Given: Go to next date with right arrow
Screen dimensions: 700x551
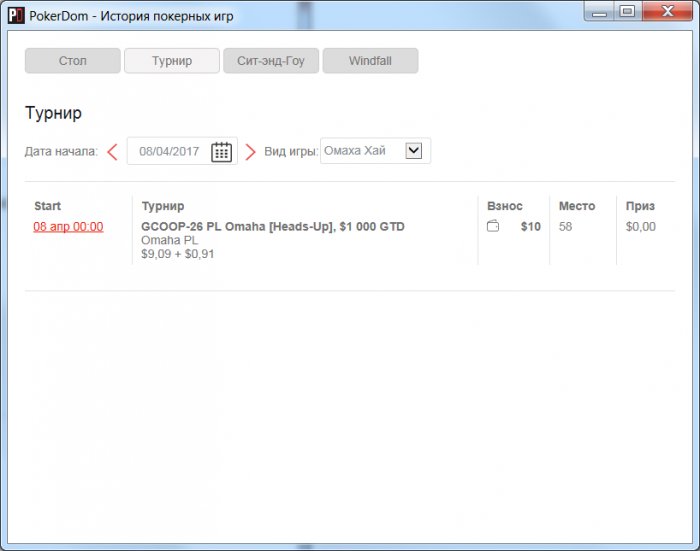Looking at the screenshot, I should (x=250, y=152).
